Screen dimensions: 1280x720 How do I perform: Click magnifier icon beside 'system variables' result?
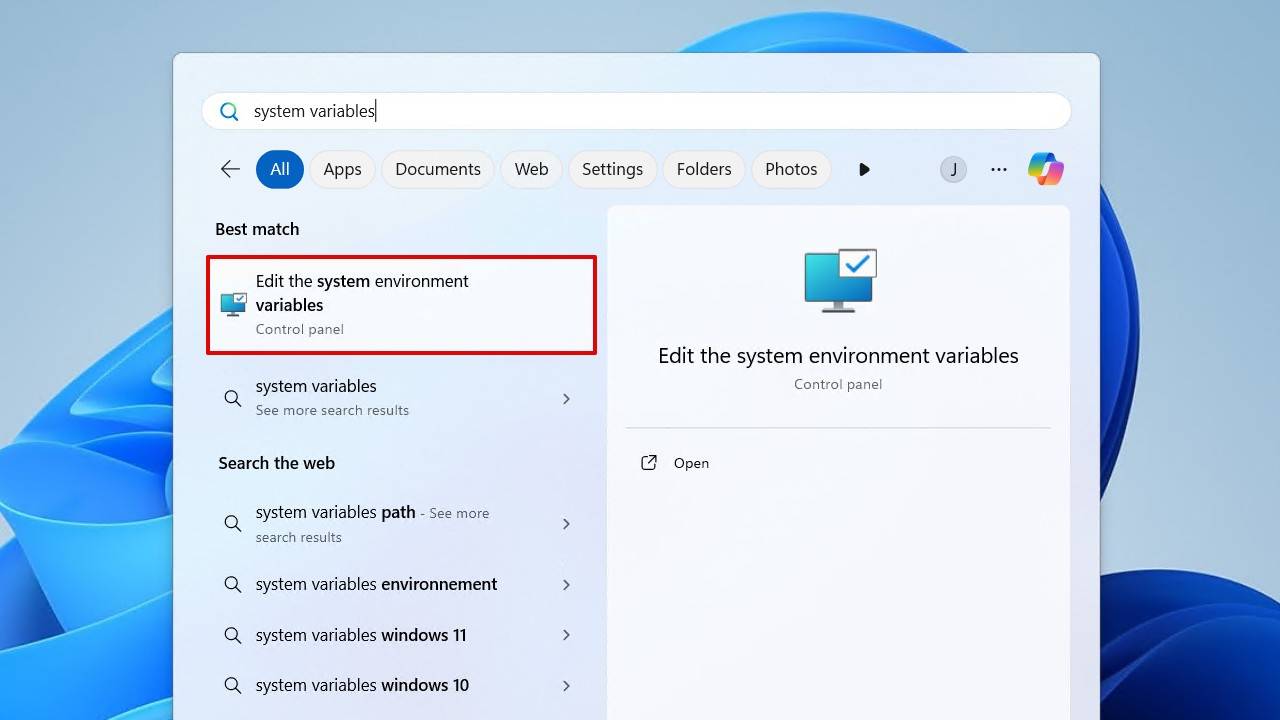pyautogui.click(x=233, y=398)
